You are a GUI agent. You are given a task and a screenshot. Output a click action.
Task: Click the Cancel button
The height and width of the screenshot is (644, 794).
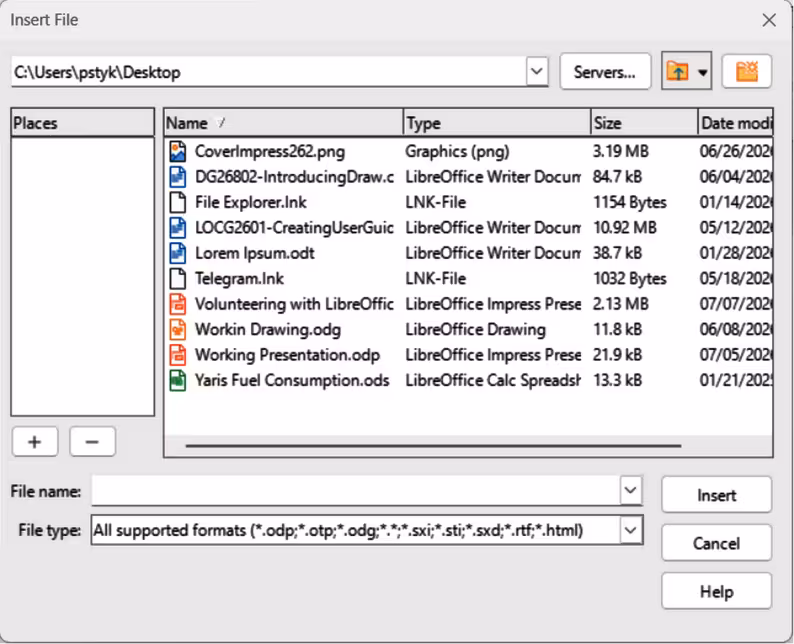pos(717,543)
